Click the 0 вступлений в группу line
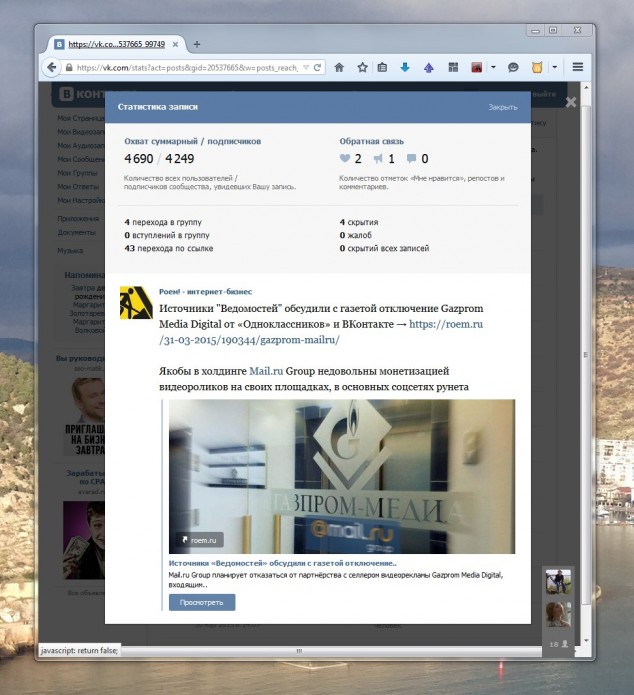 tap(167, 235)
